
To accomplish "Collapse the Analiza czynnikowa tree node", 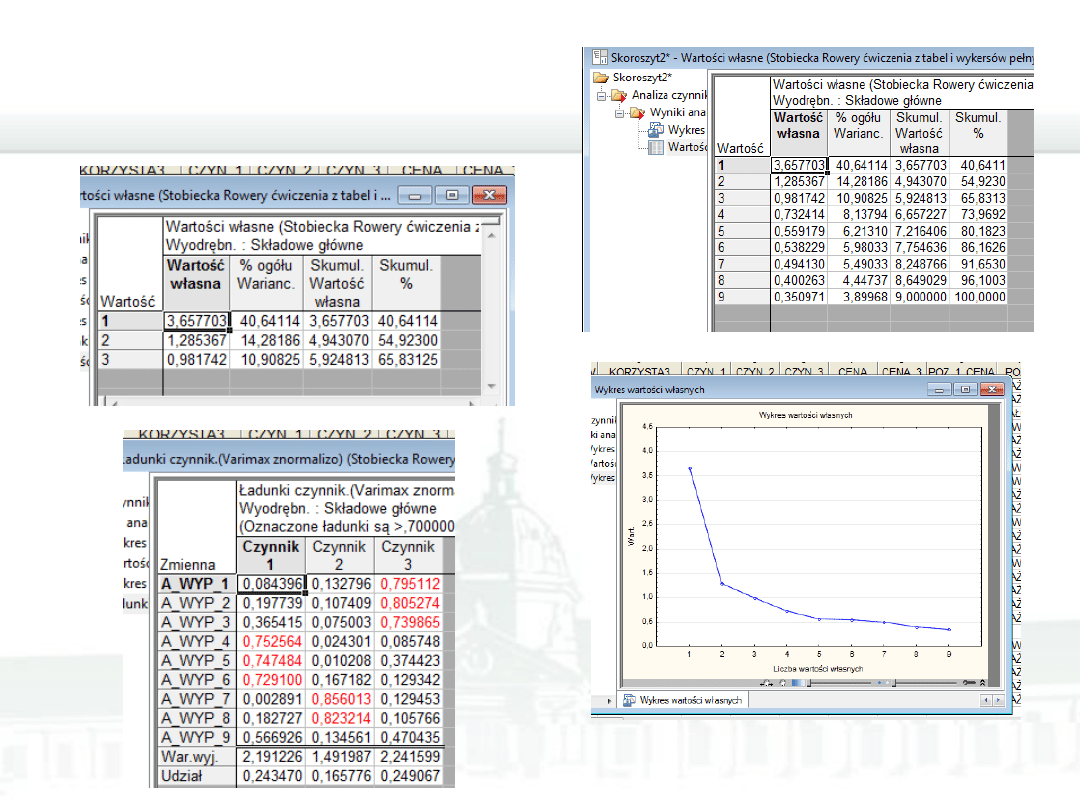I will coord(603,96).
